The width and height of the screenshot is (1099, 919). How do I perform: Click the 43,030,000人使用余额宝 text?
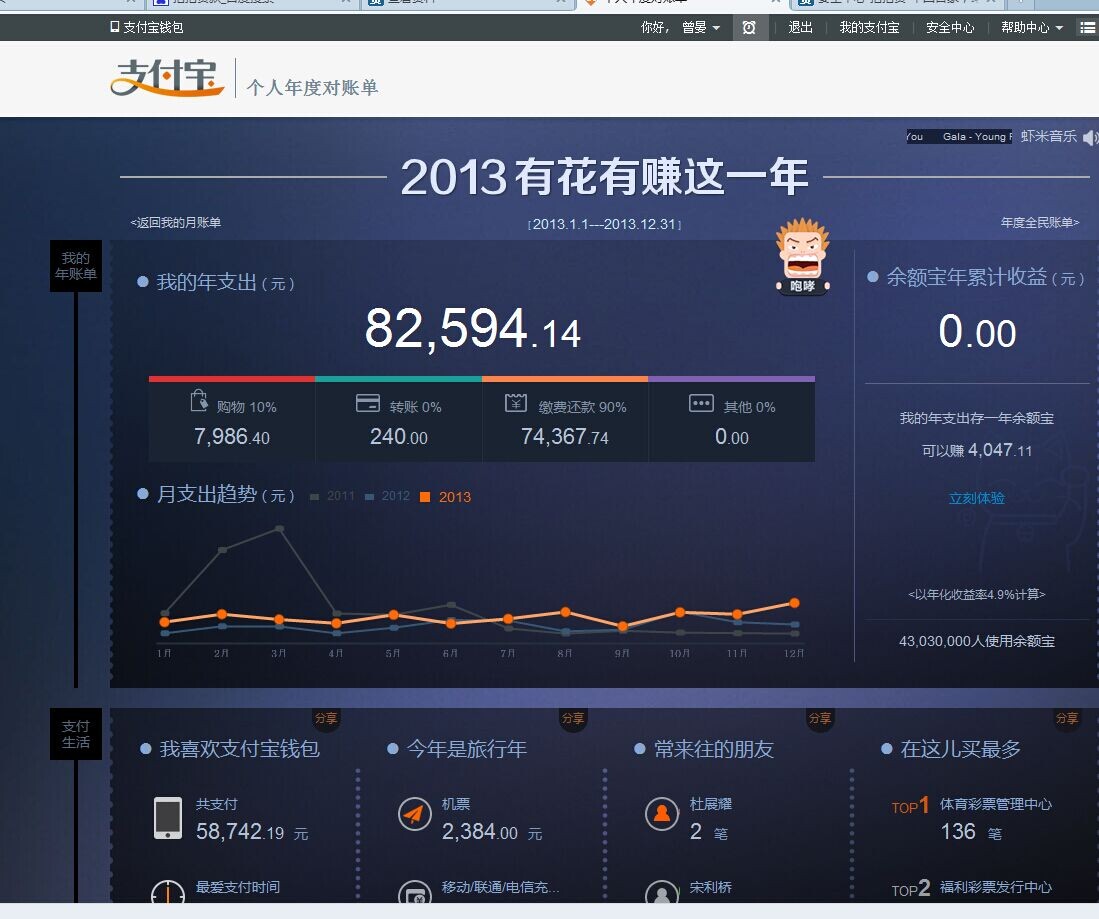pos(977,641)
